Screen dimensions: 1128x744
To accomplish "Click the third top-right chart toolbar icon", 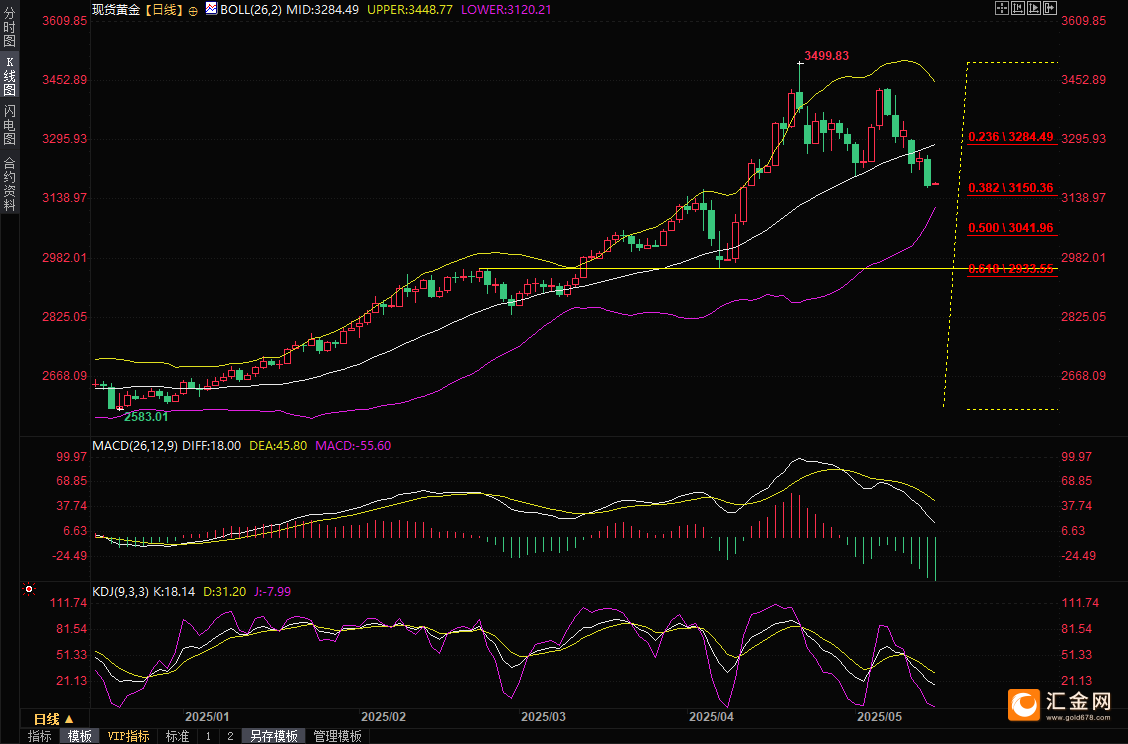I will point(1034,8).
